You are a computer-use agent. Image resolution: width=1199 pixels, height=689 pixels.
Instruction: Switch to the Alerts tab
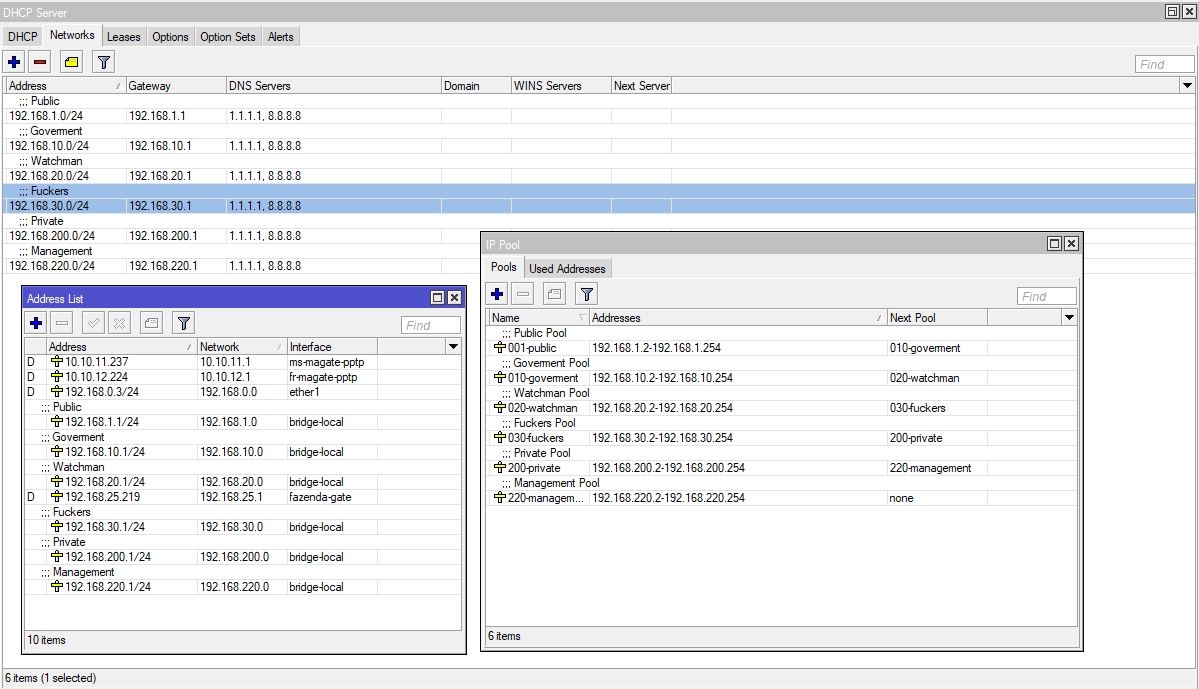(x=281, y=37)
